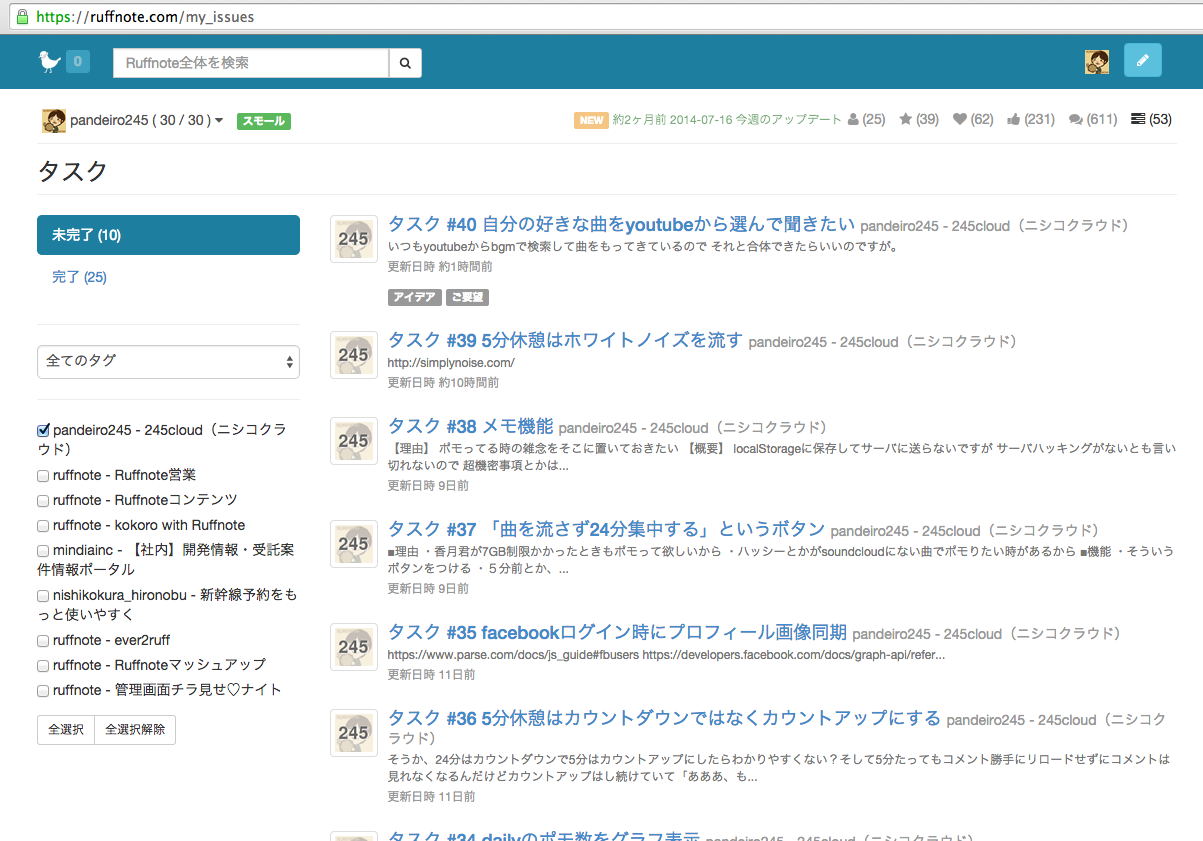Screen dimensions: 1203x841
Task: Click the http://simplynoise.com/ text under task #39
Action: coord(451,363)
